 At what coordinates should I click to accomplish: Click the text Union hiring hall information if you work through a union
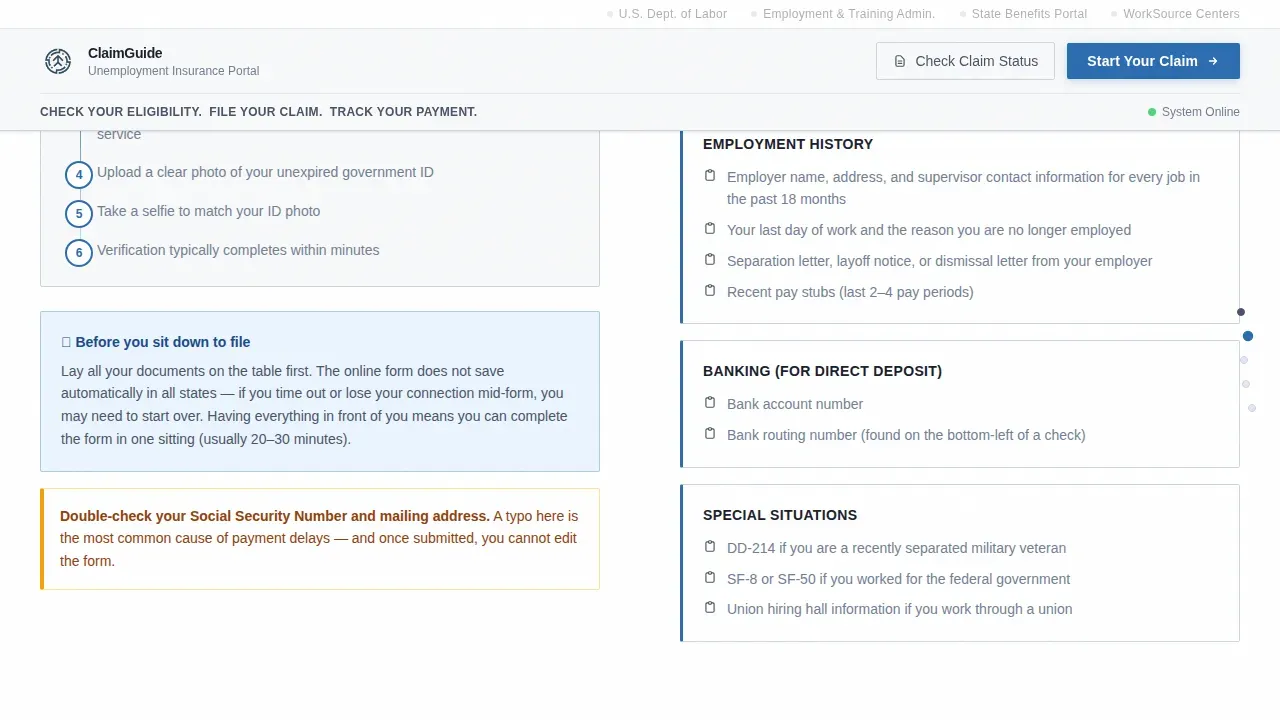click(899, 609)
